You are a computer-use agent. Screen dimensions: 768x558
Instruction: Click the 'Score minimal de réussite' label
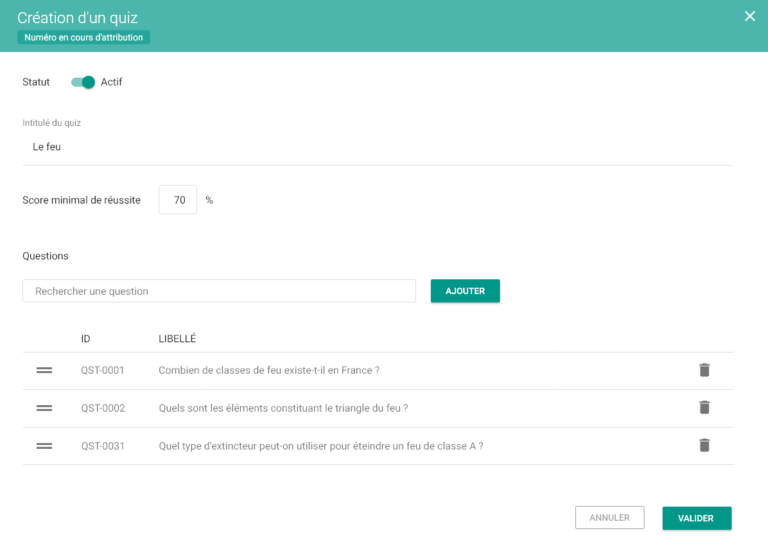(x=81, y=200)
